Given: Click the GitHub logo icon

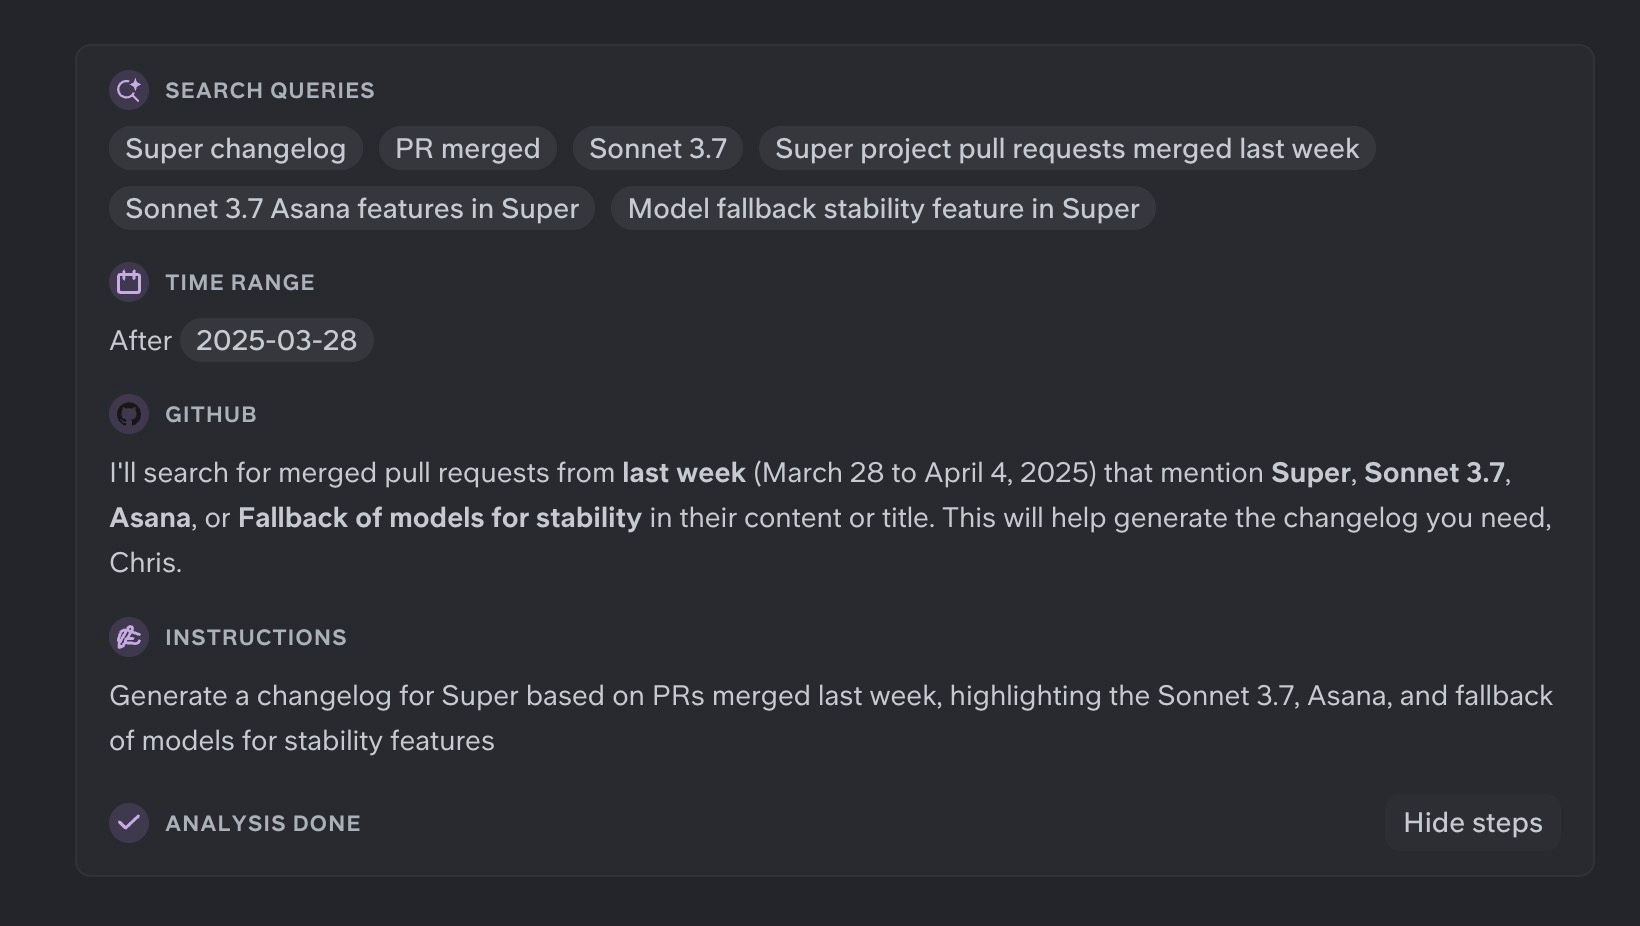Looking at the screenshot, I should (x=129, y=414).
